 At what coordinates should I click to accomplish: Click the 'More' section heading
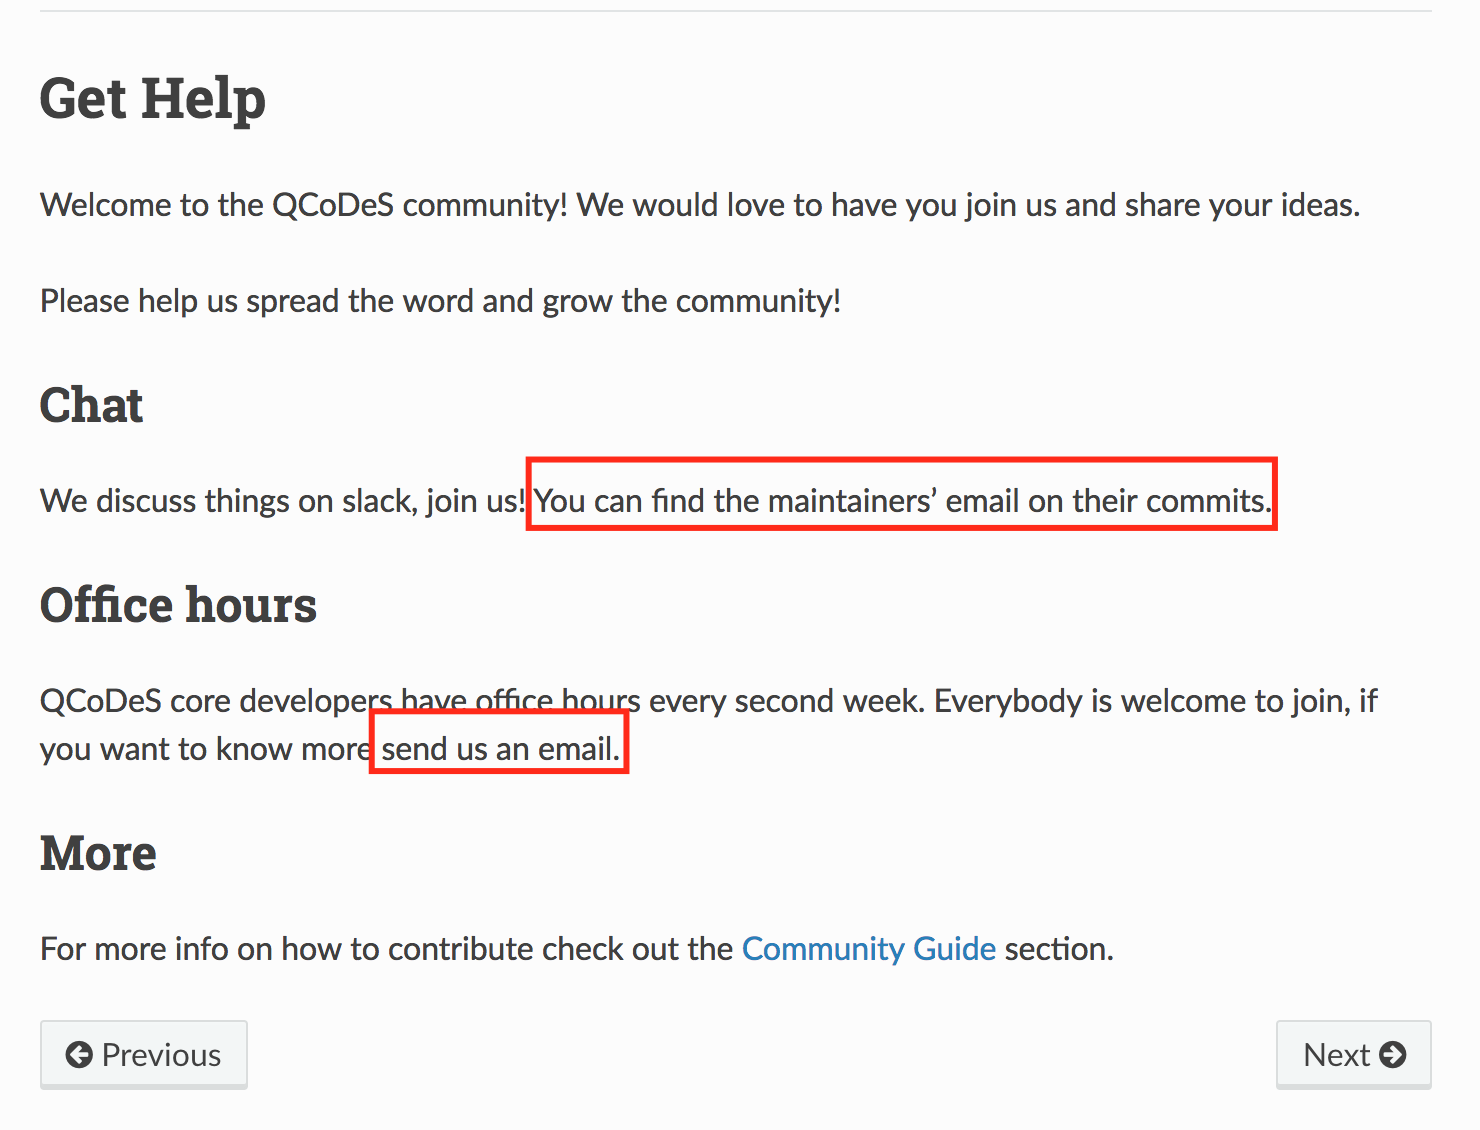pos(97,852)
